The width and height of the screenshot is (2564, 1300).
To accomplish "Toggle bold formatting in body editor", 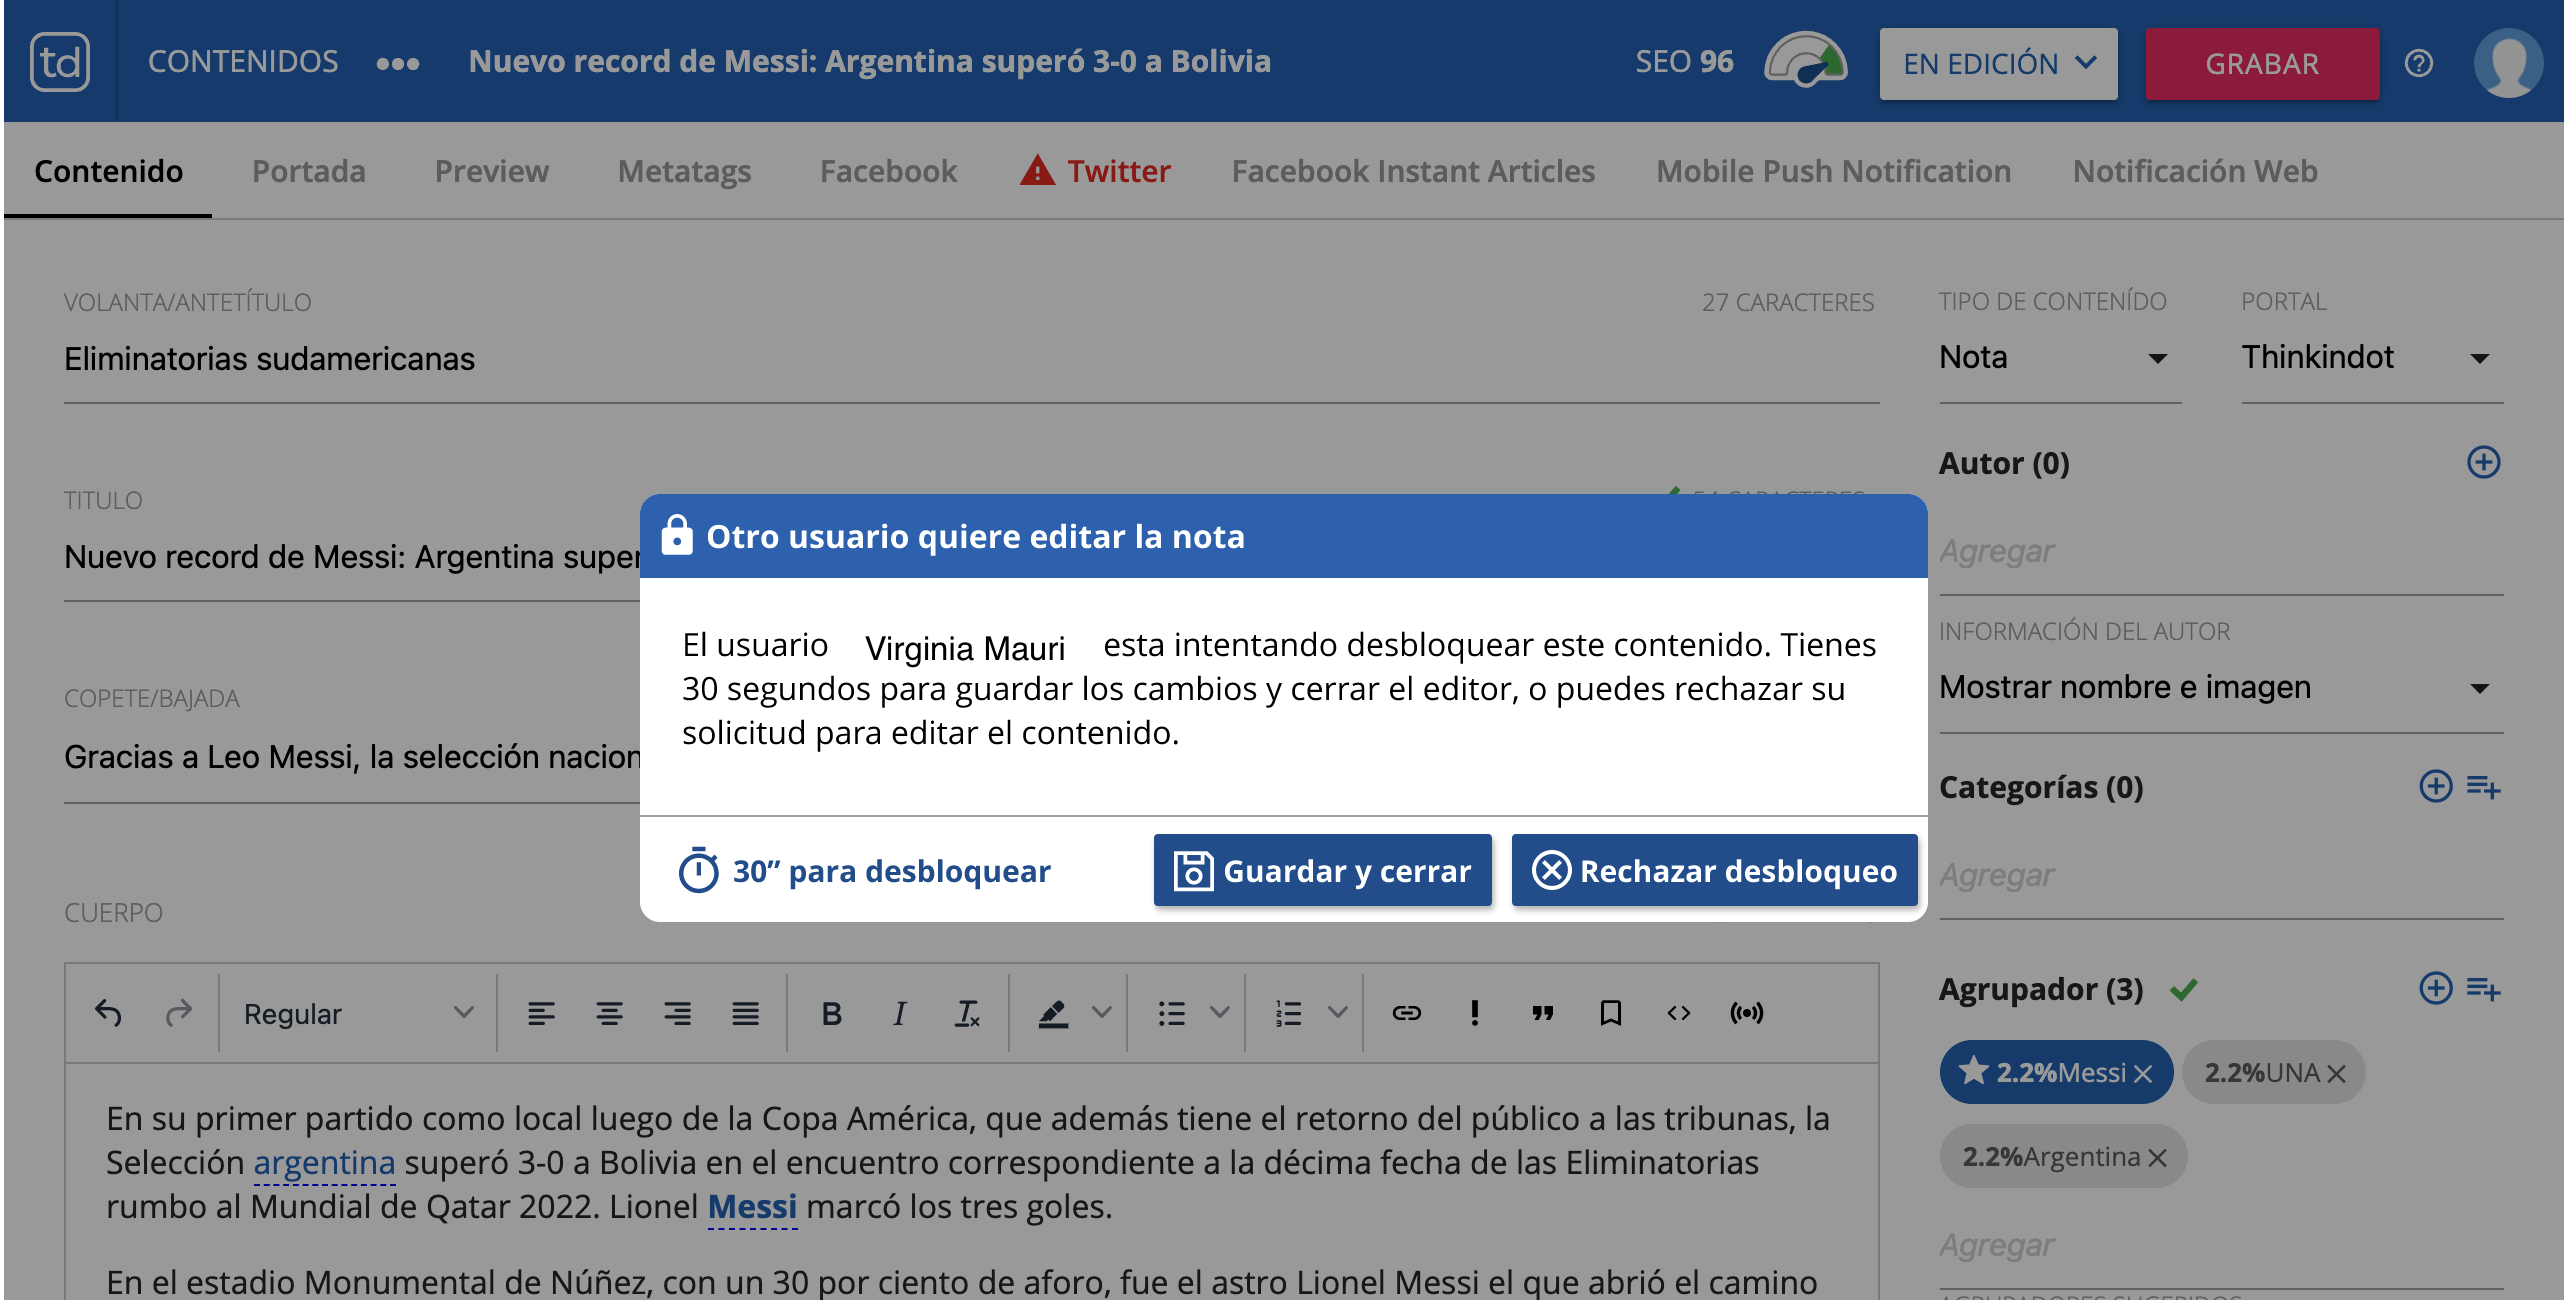I will point(830,1013).
